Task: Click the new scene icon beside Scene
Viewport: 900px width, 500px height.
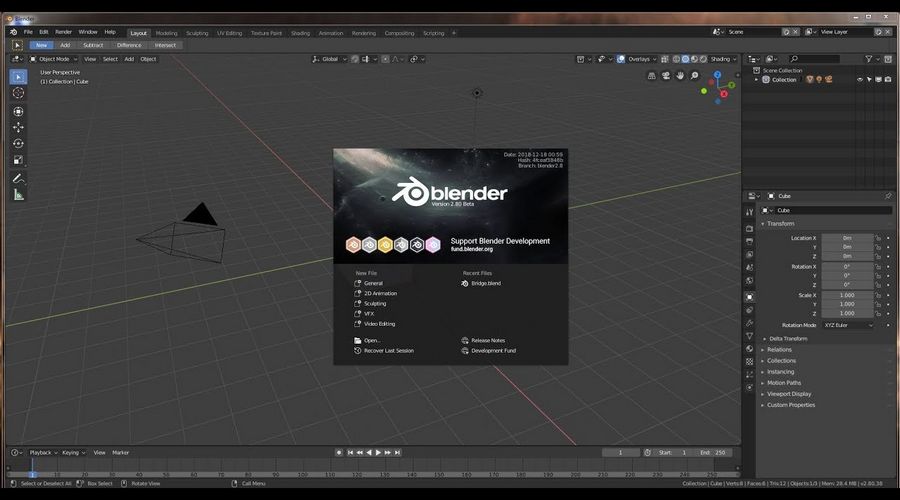Action: point(786,32)
